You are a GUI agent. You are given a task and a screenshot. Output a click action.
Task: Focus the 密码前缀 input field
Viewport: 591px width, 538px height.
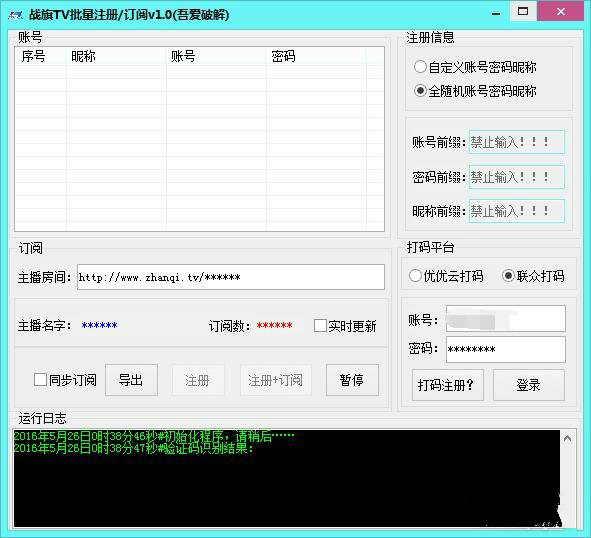517,176
